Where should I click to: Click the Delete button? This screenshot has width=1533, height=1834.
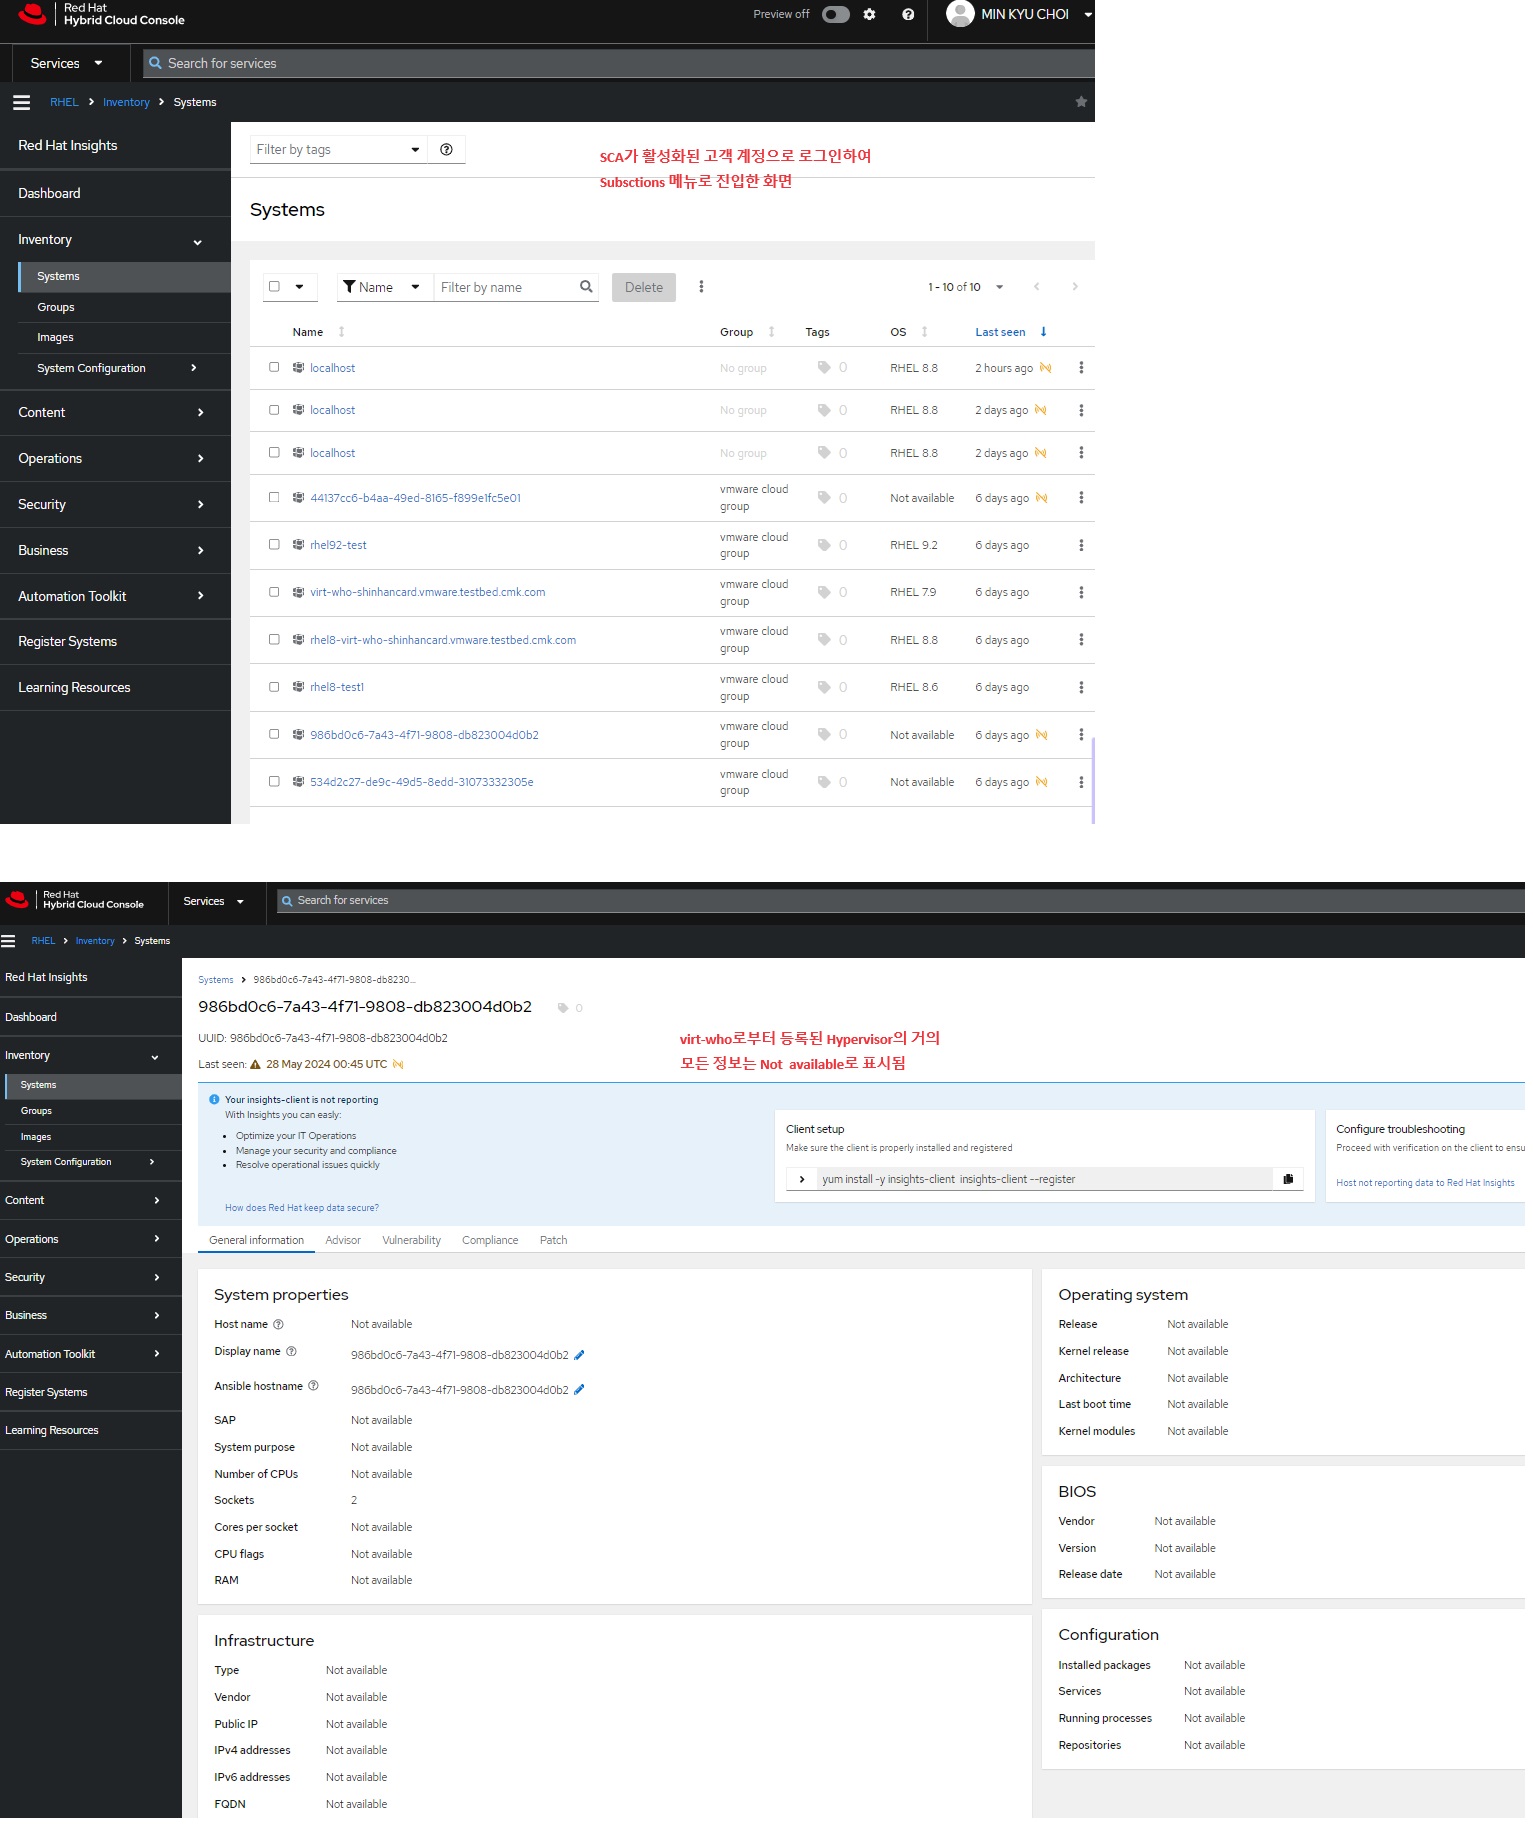pos(644,287)
